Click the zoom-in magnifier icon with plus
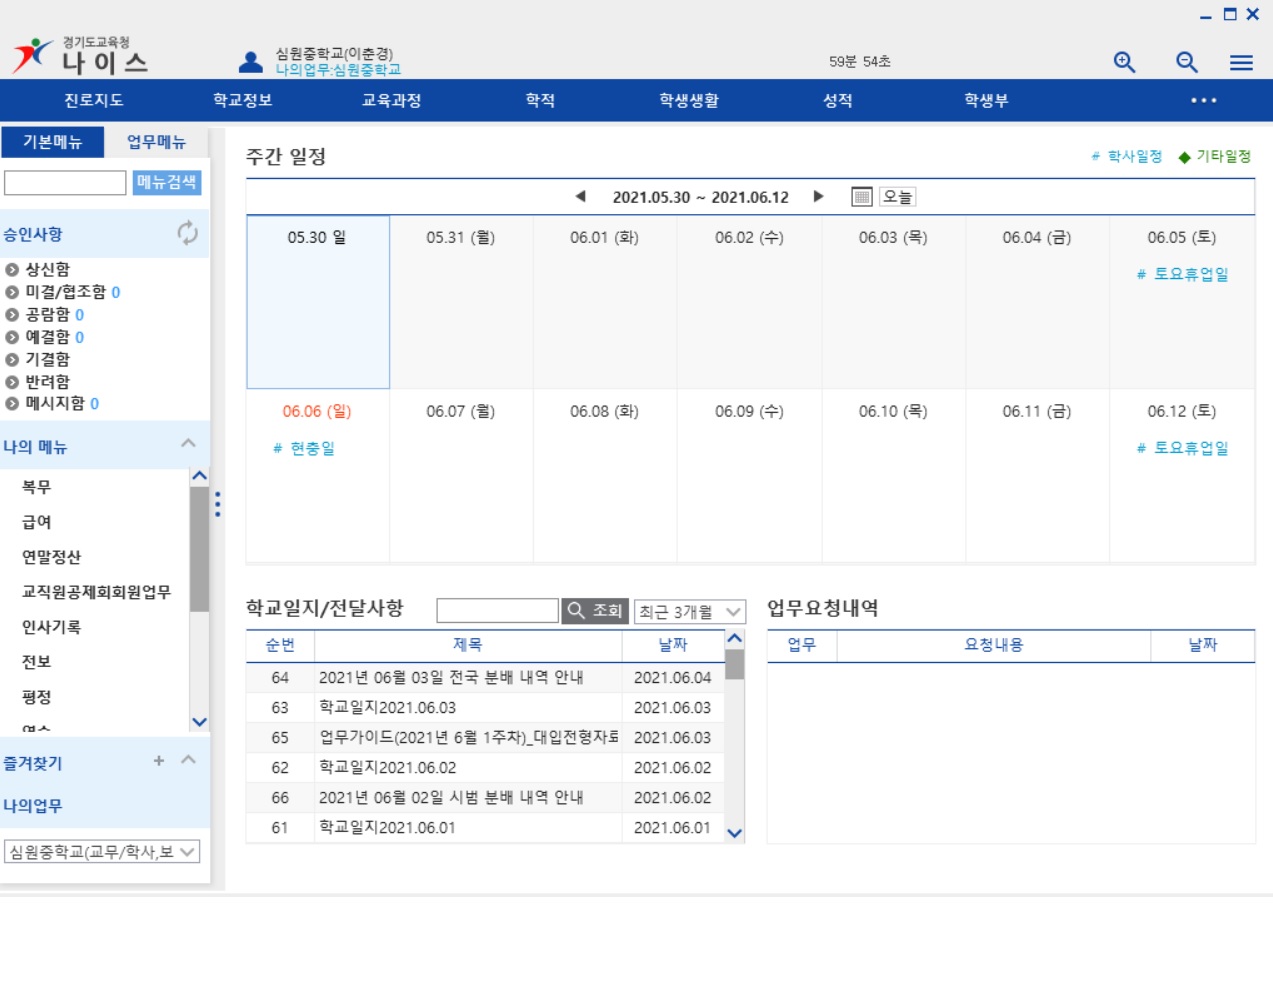Image resolution: width=1273 pixels, height=1000 pixels. tap(1125, 62)
